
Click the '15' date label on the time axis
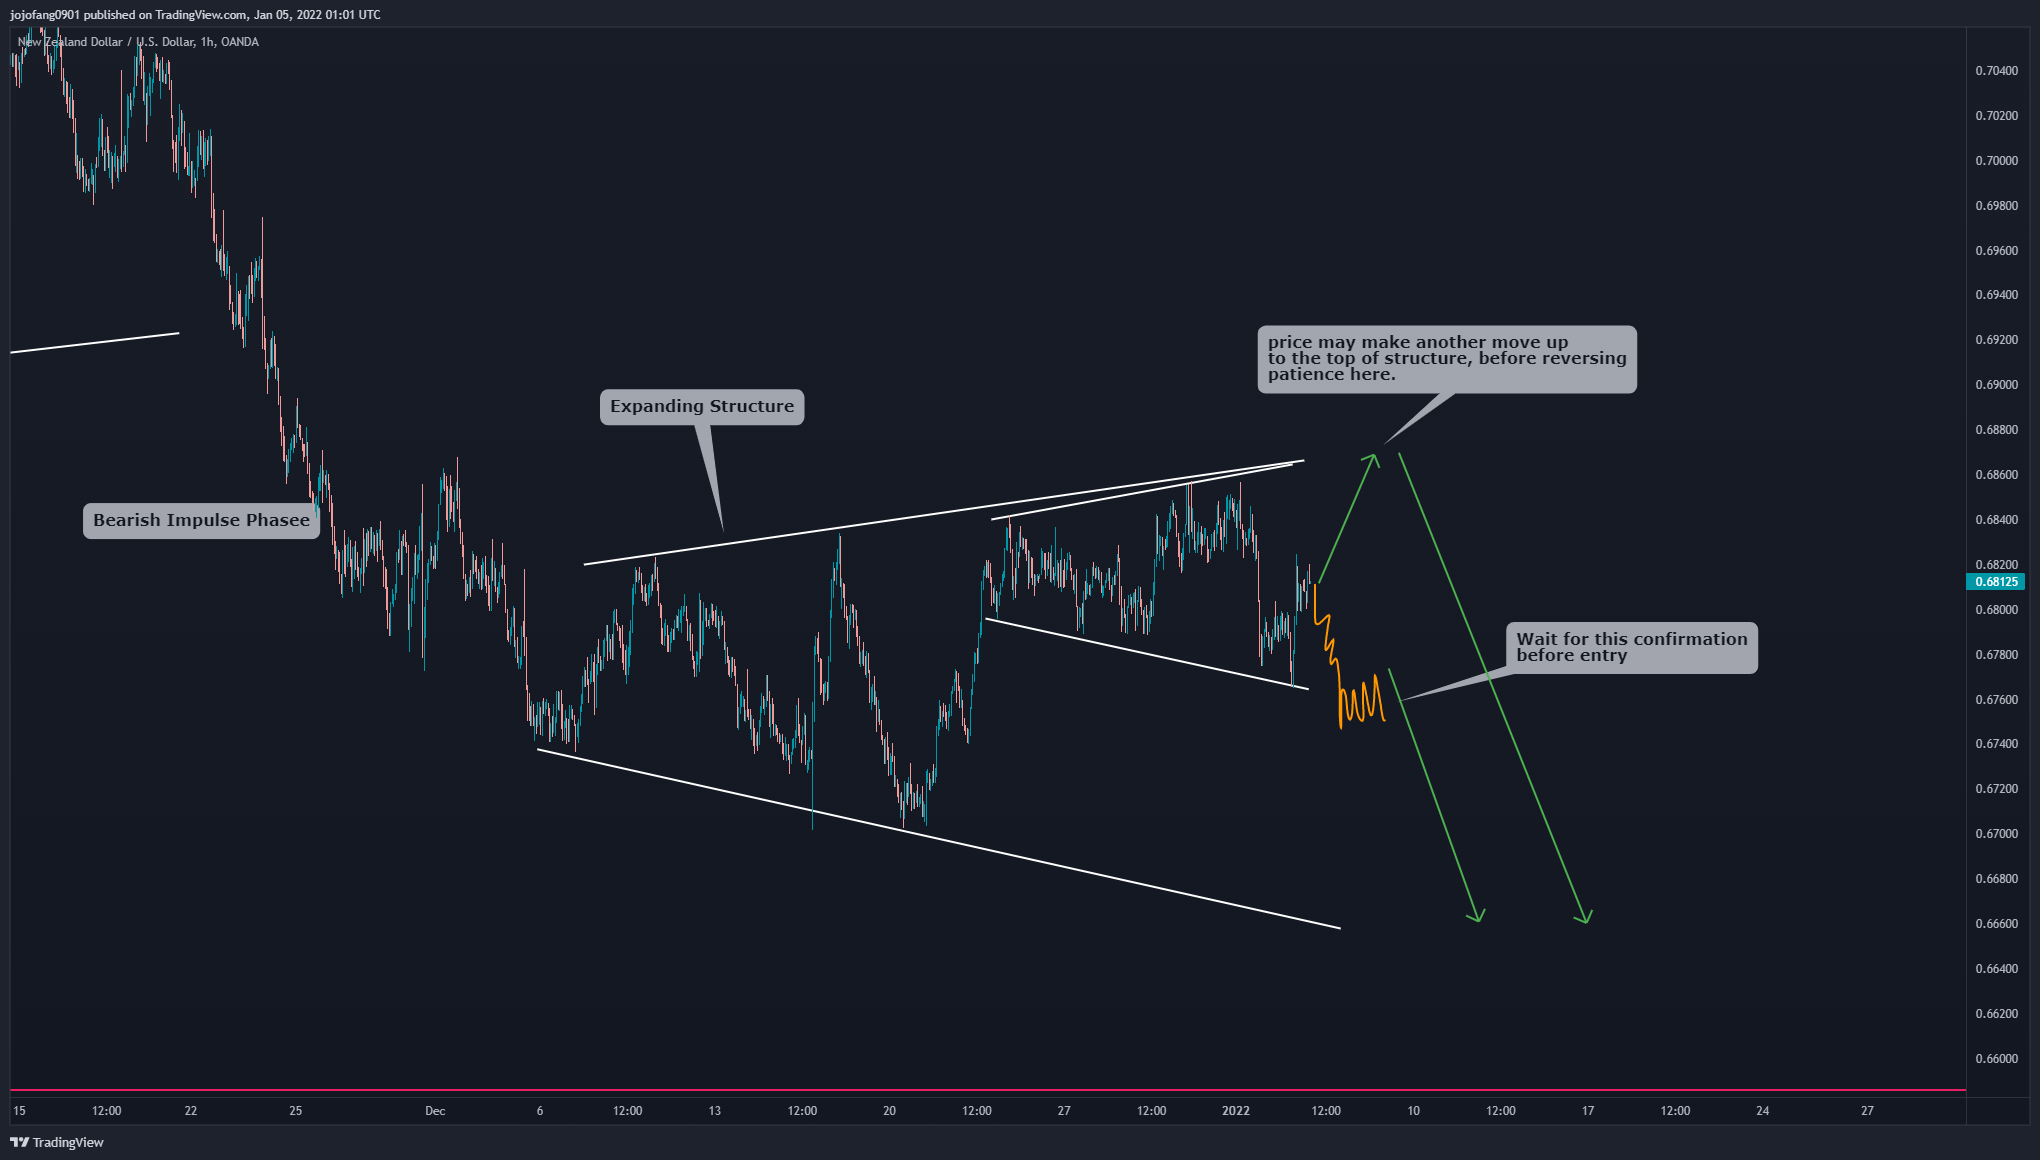(19, 1111)
